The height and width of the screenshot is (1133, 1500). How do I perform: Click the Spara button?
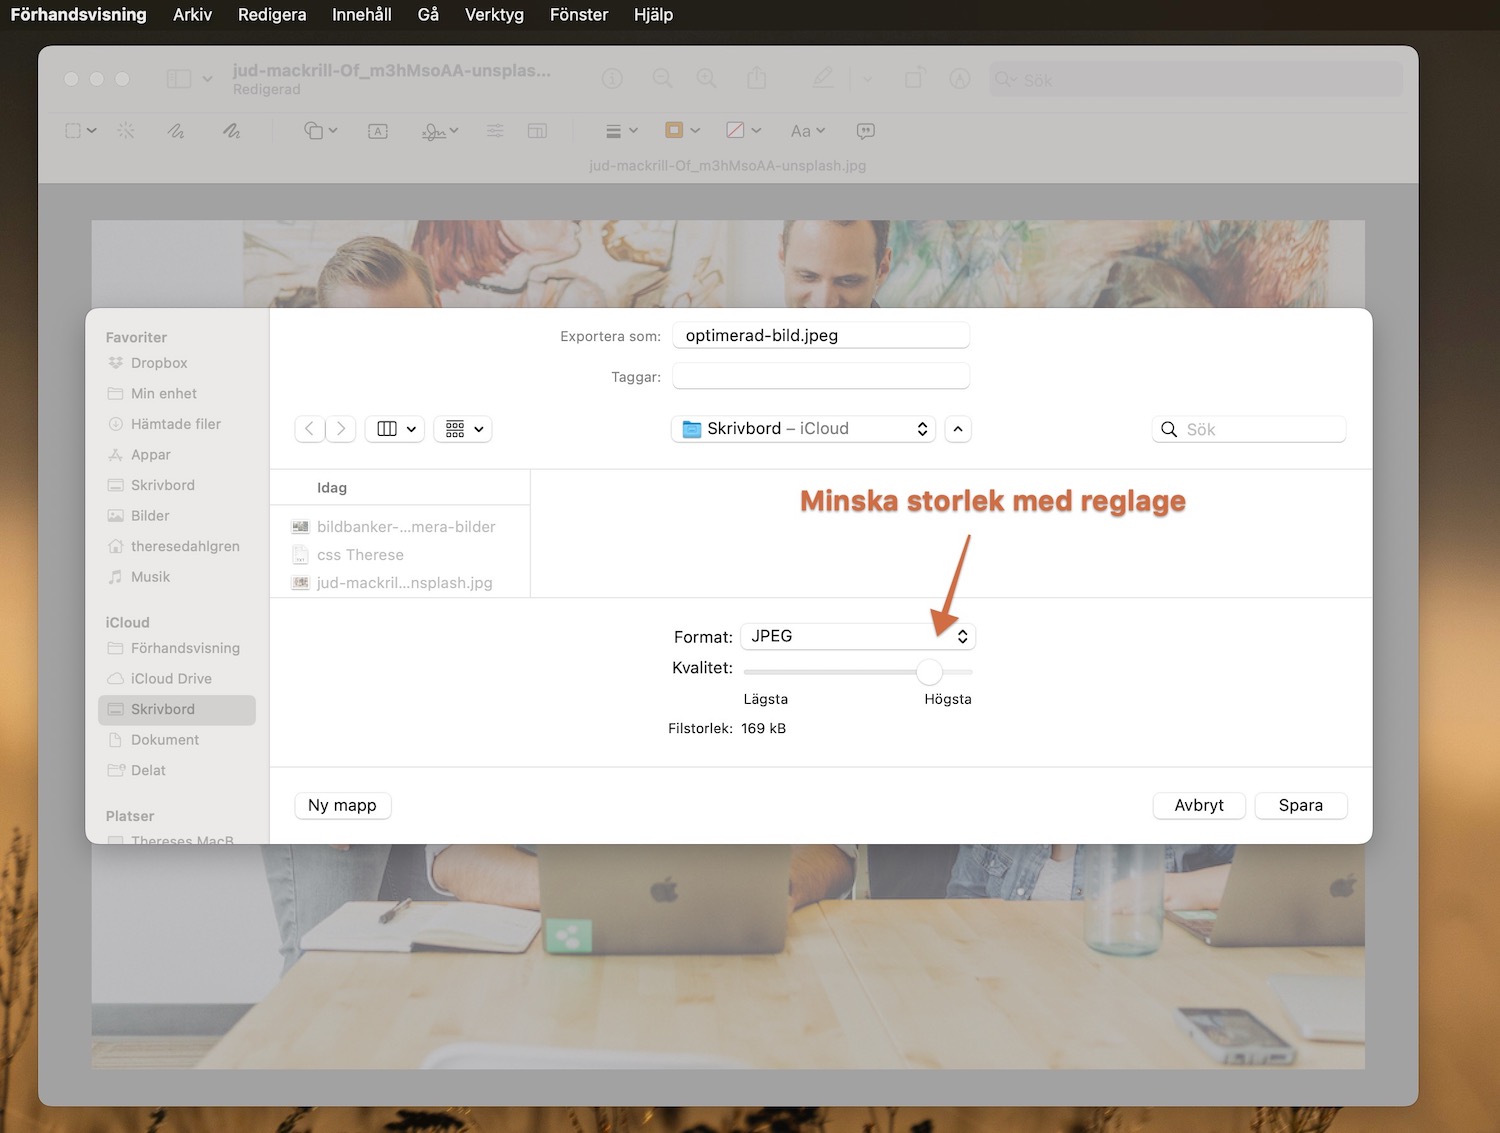click(x=1300, y=806)
